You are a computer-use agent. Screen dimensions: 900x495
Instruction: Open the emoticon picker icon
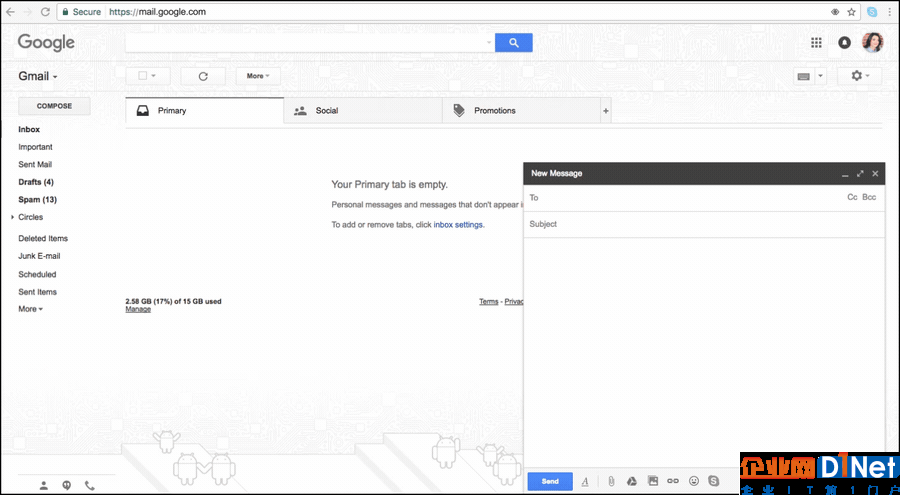(694, 481)
